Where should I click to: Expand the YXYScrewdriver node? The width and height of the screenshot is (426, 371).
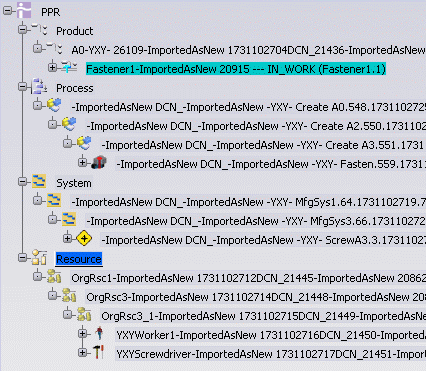82,352
